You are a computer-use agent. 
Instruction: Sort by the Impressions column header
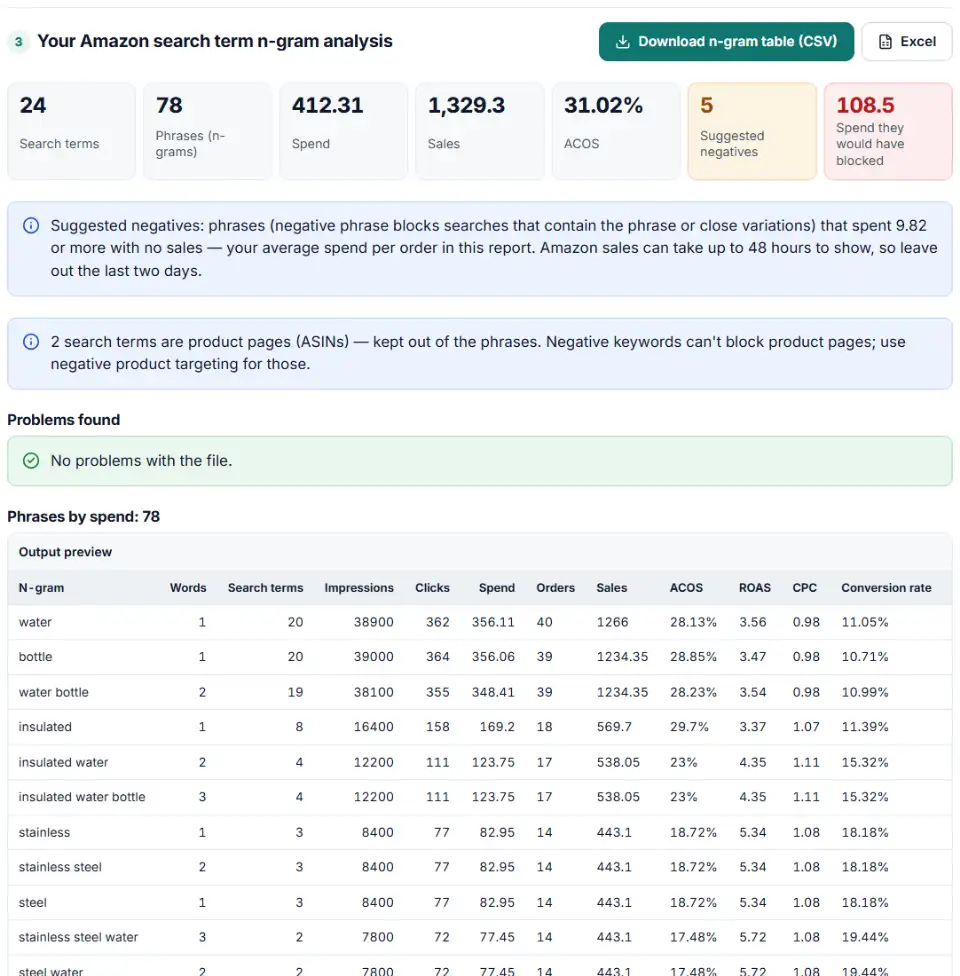pos(359,588)
